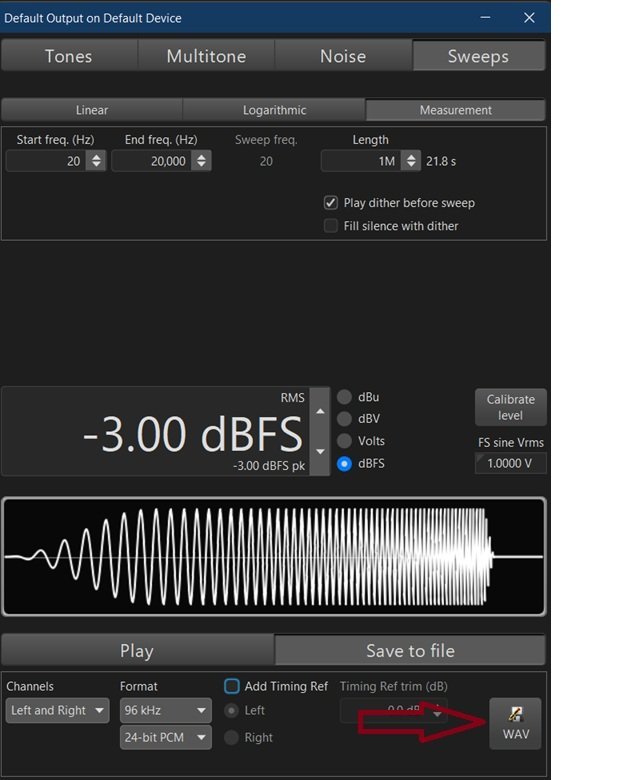Increase RMS level with up arrow
Viewport: 620px width, 780px height.
coord(320,411)
